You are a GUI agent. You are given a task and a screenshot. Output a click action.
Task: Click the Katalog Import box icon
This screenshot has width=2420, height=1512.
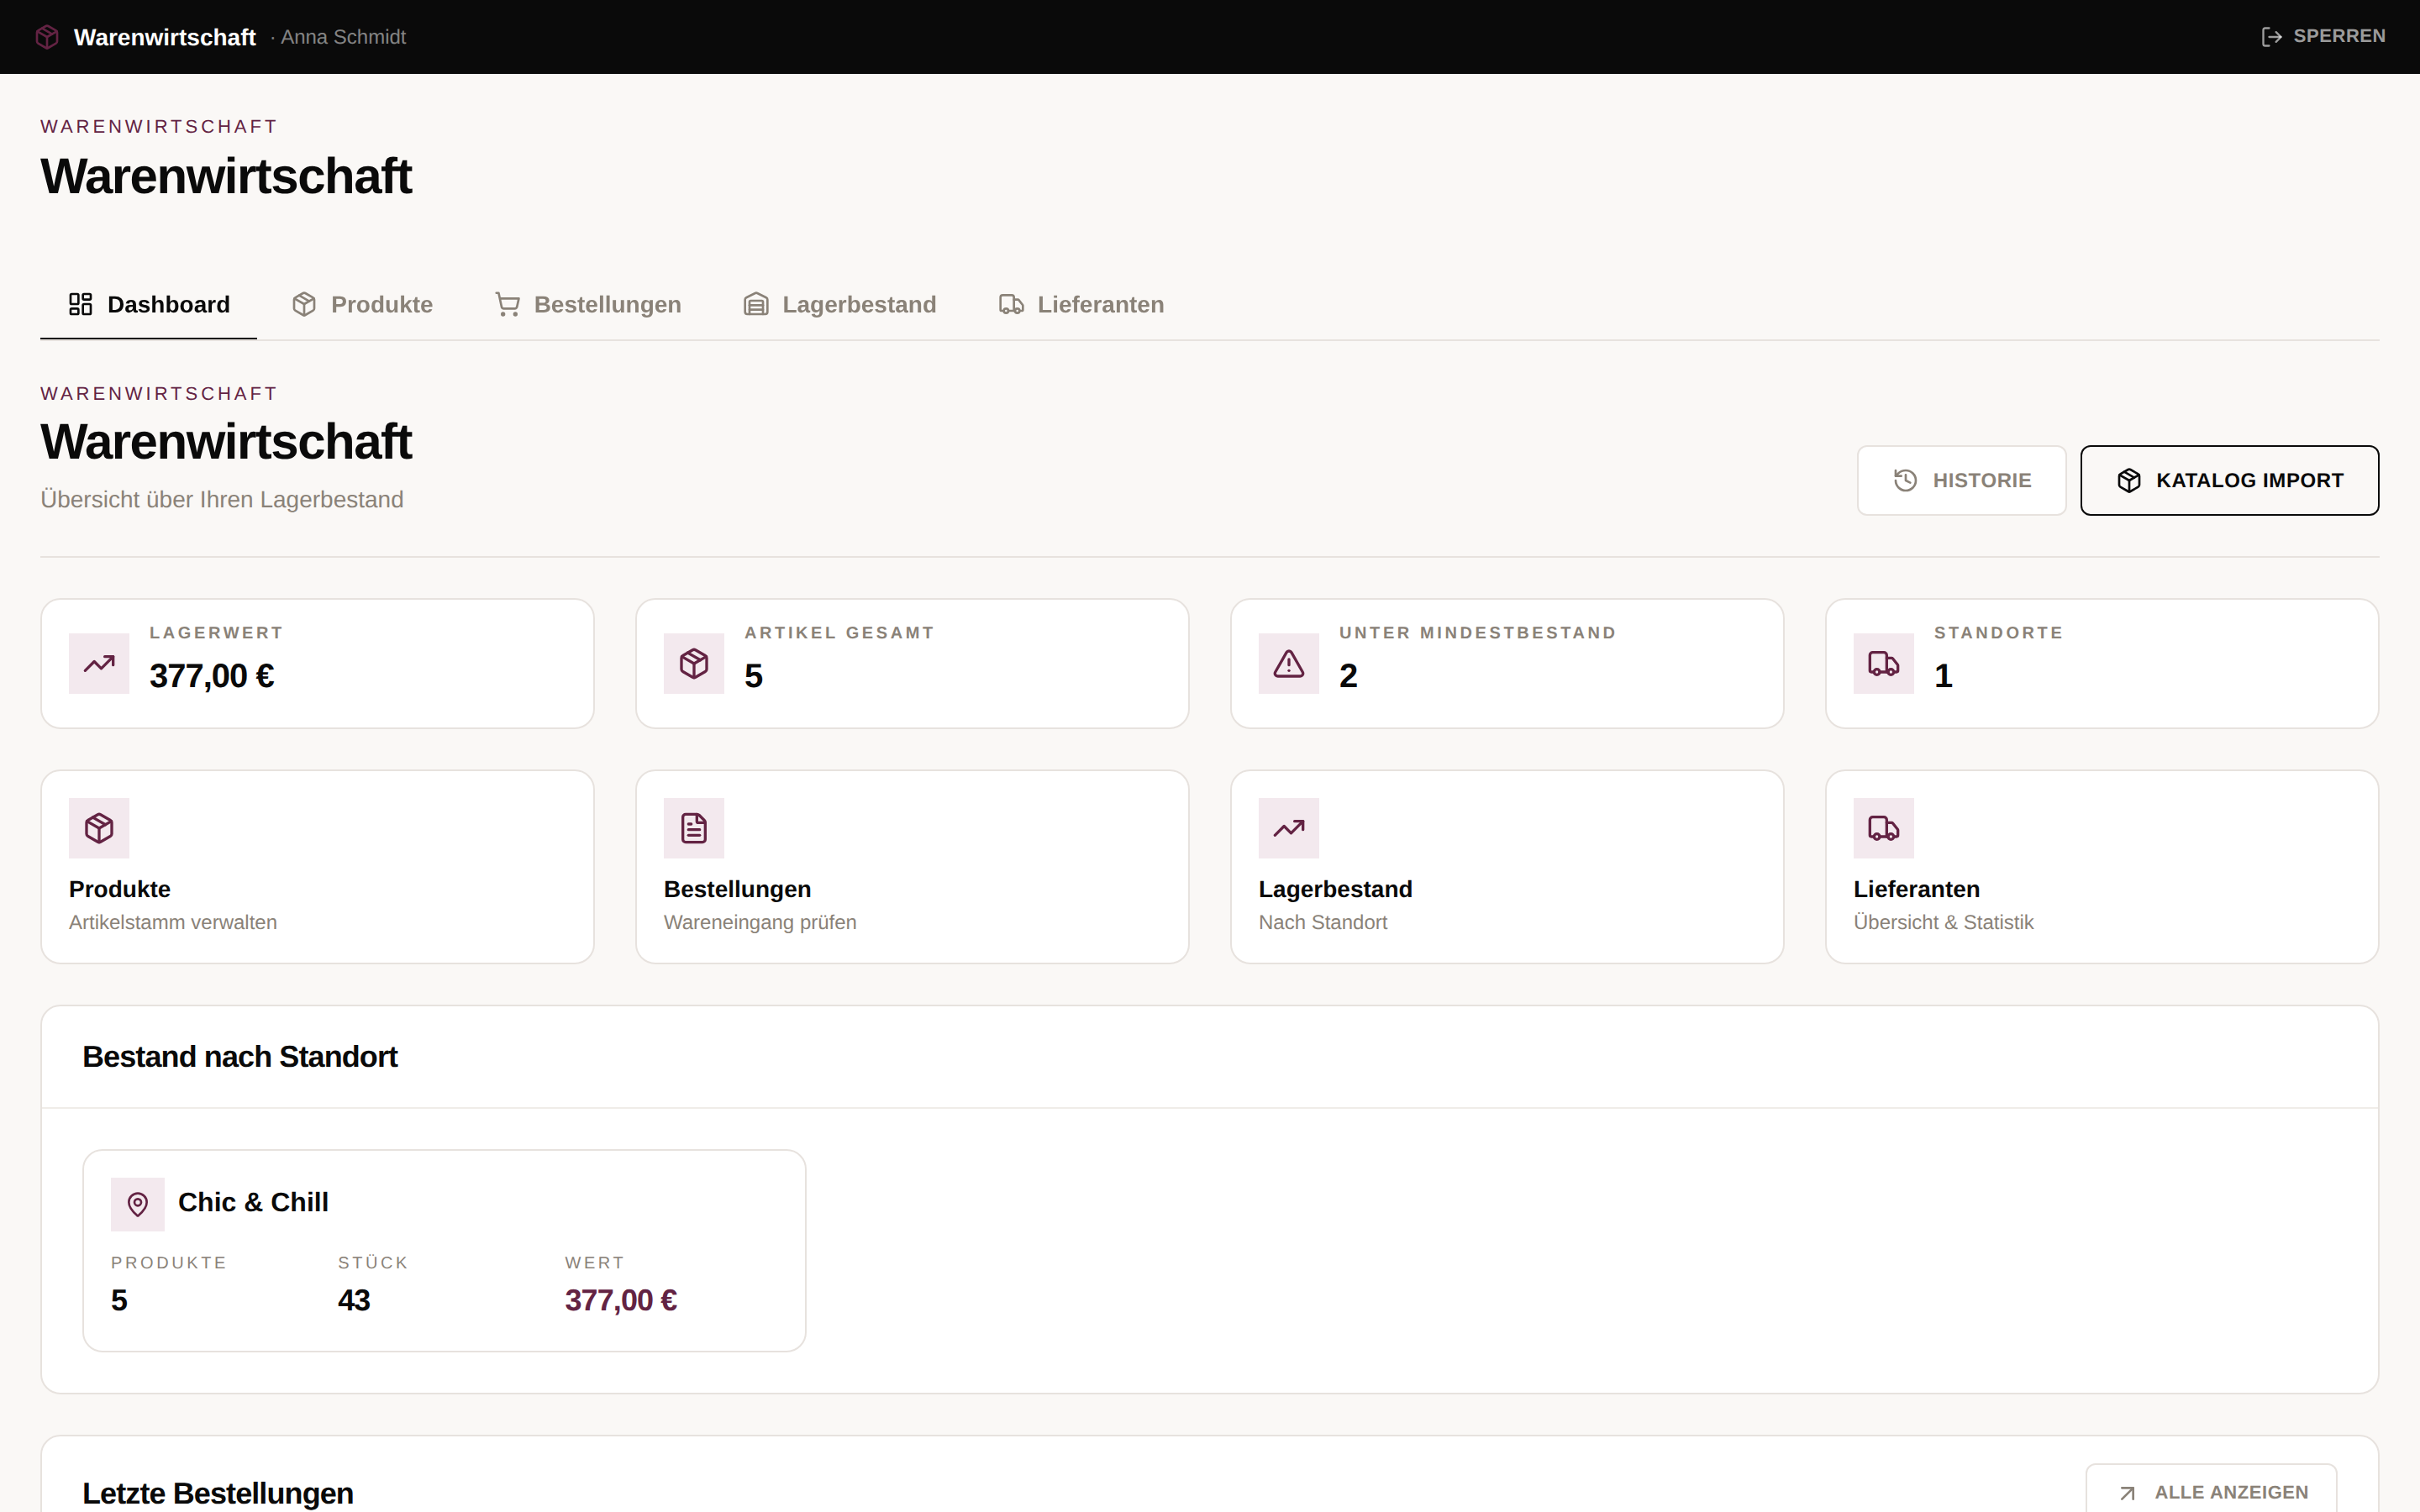tap(2129, 481)
